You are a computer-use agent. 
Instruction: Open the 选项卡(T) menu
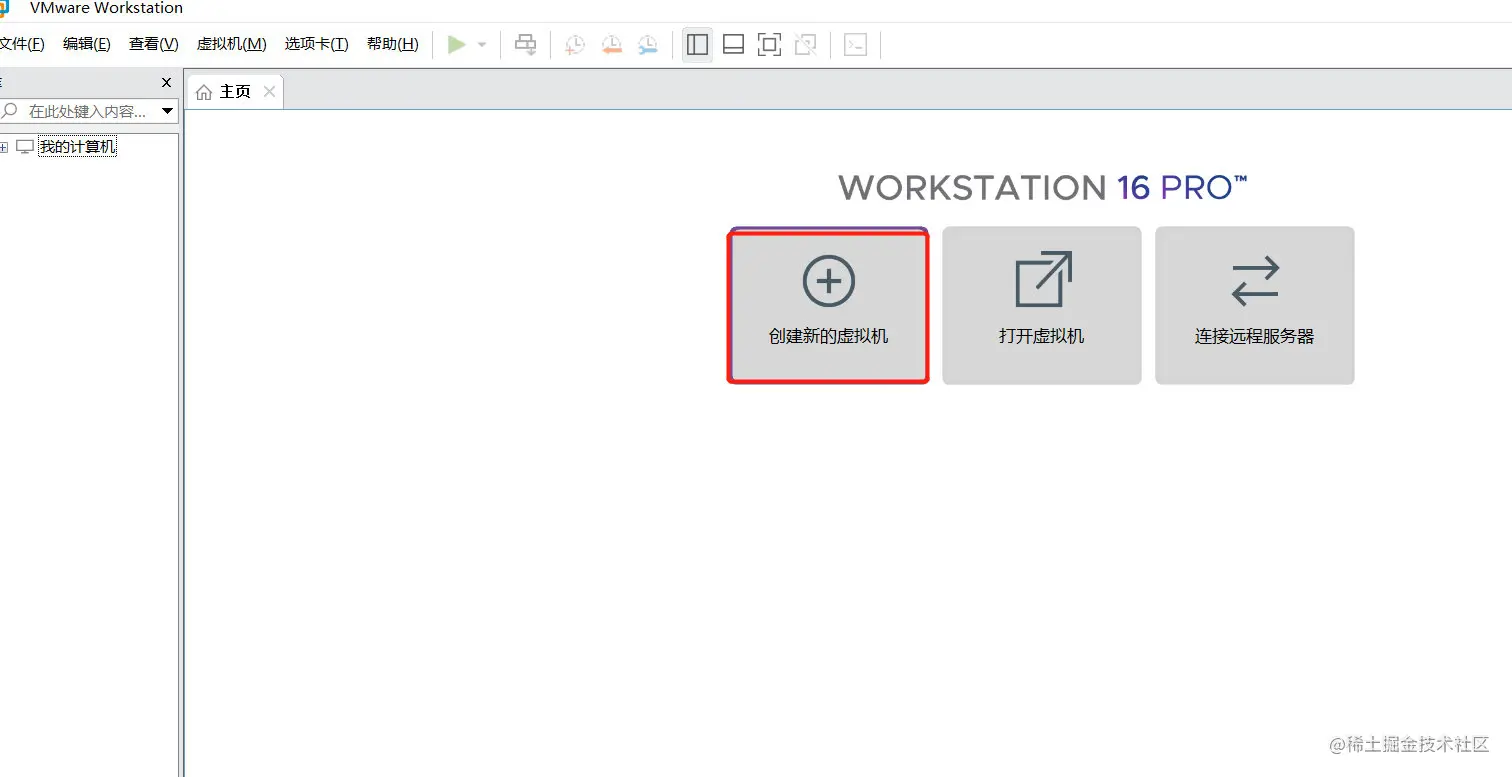(316, 44)
